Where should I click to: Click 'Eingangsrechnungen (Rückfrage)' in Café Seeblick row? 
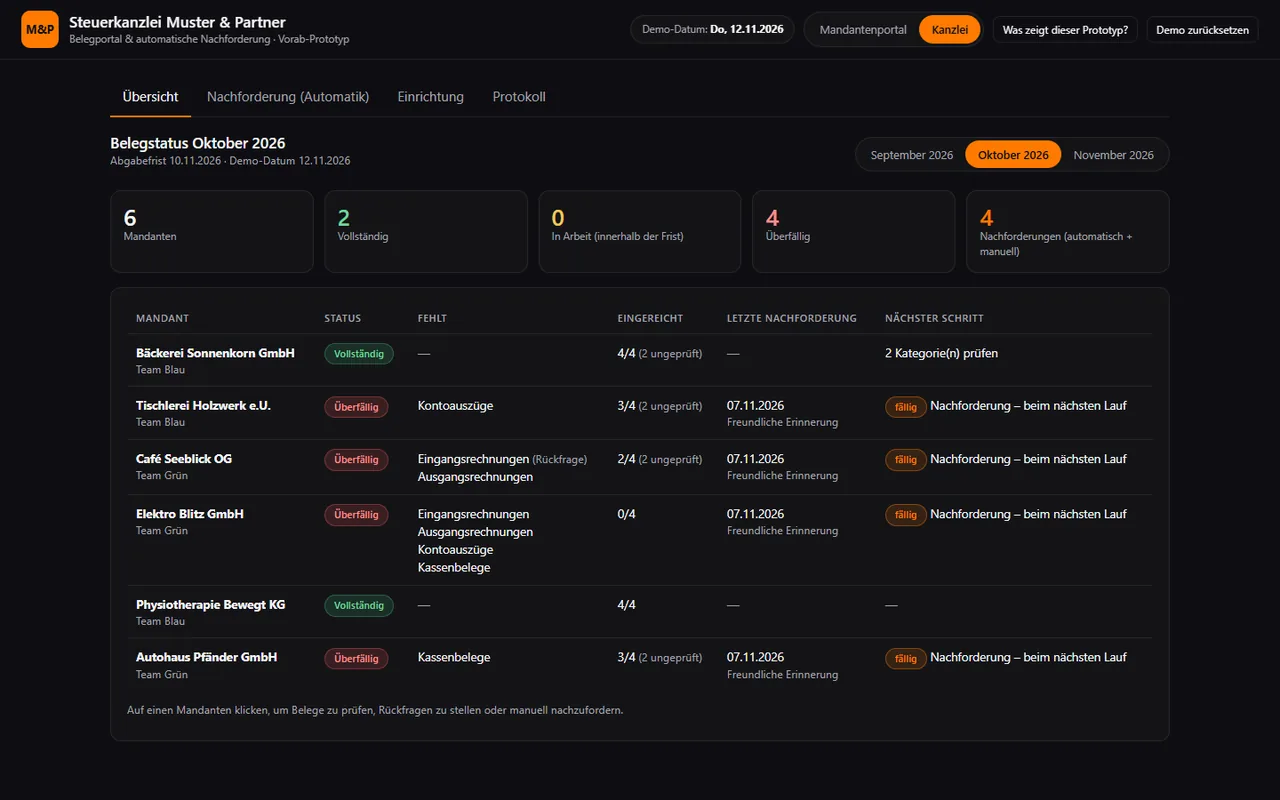[x=502, y=459]
